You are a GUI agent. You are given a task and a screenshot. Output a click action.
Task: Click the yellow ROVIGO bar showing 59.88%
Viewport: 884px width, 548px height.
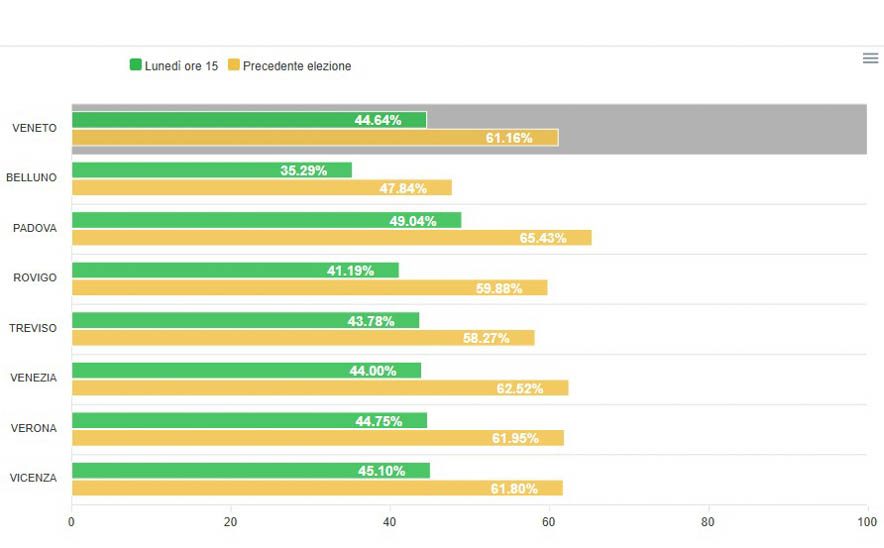(309, 288)
